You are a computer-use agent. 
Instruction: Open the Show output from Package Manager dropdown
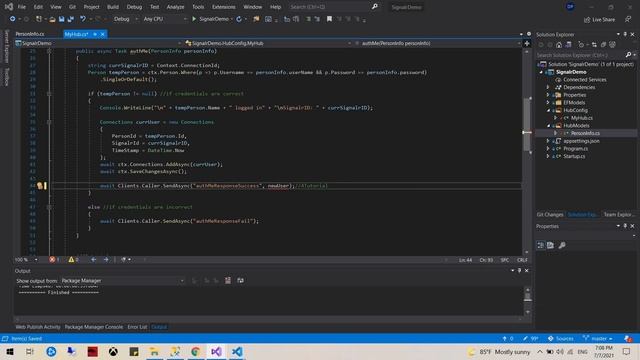122,281
